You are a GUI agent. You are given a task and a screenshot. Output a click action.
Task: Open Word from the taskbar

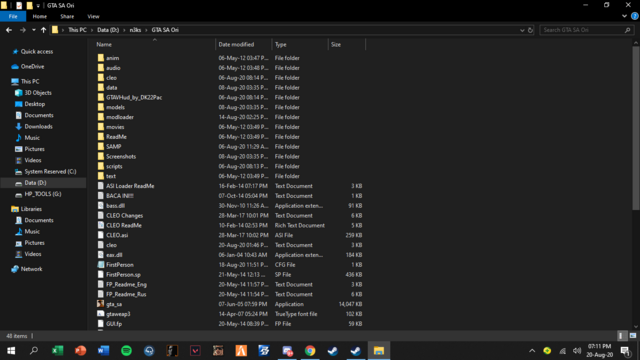pyautogui.click(x=103, y=351)
